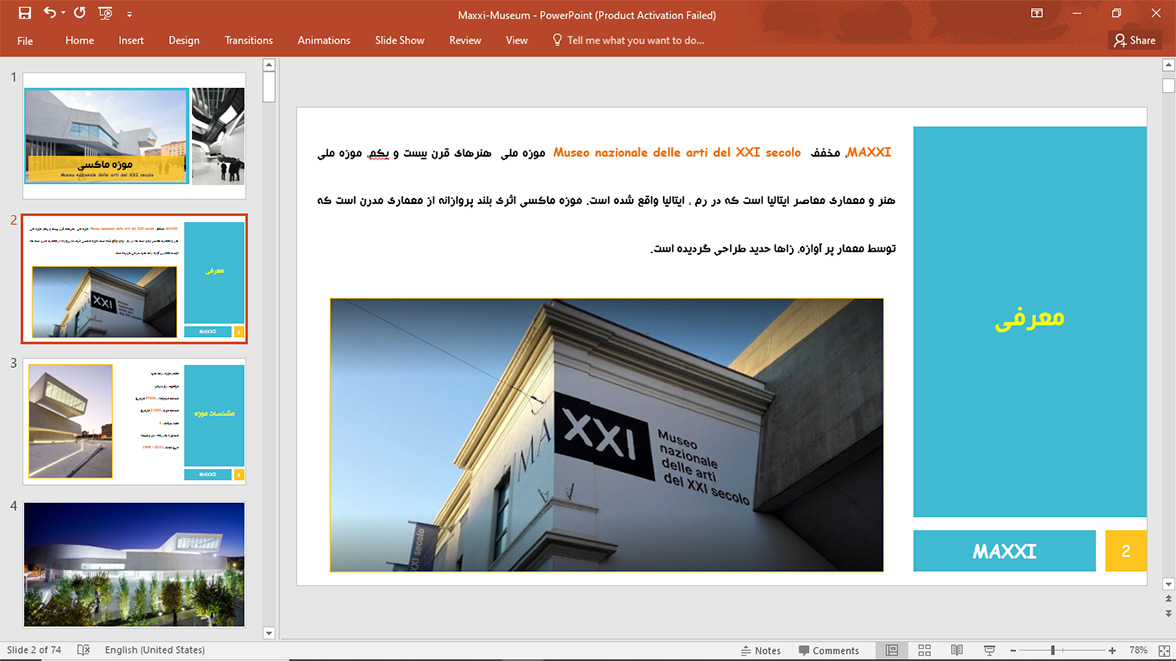Click the zoom slider handle
This screenshot has width=1176, height=661.
[1053, 650]
